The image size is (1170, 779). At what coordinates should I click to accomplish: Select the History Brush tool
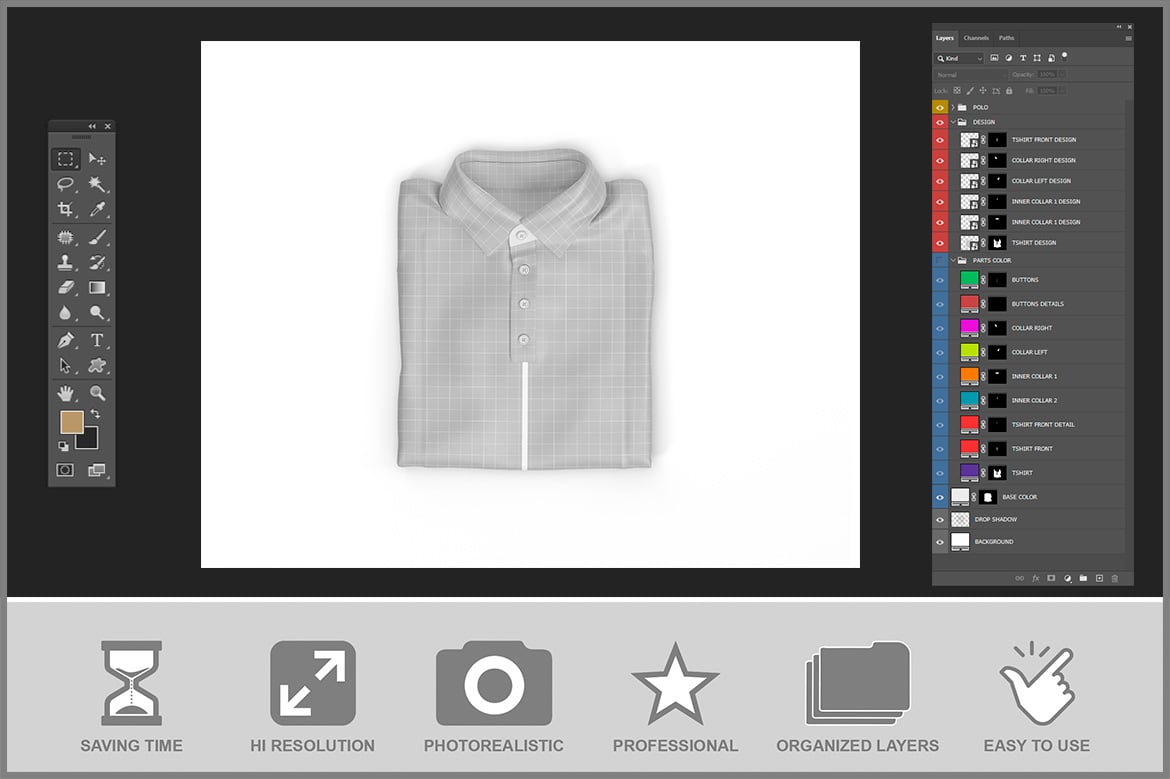point(97,262)
